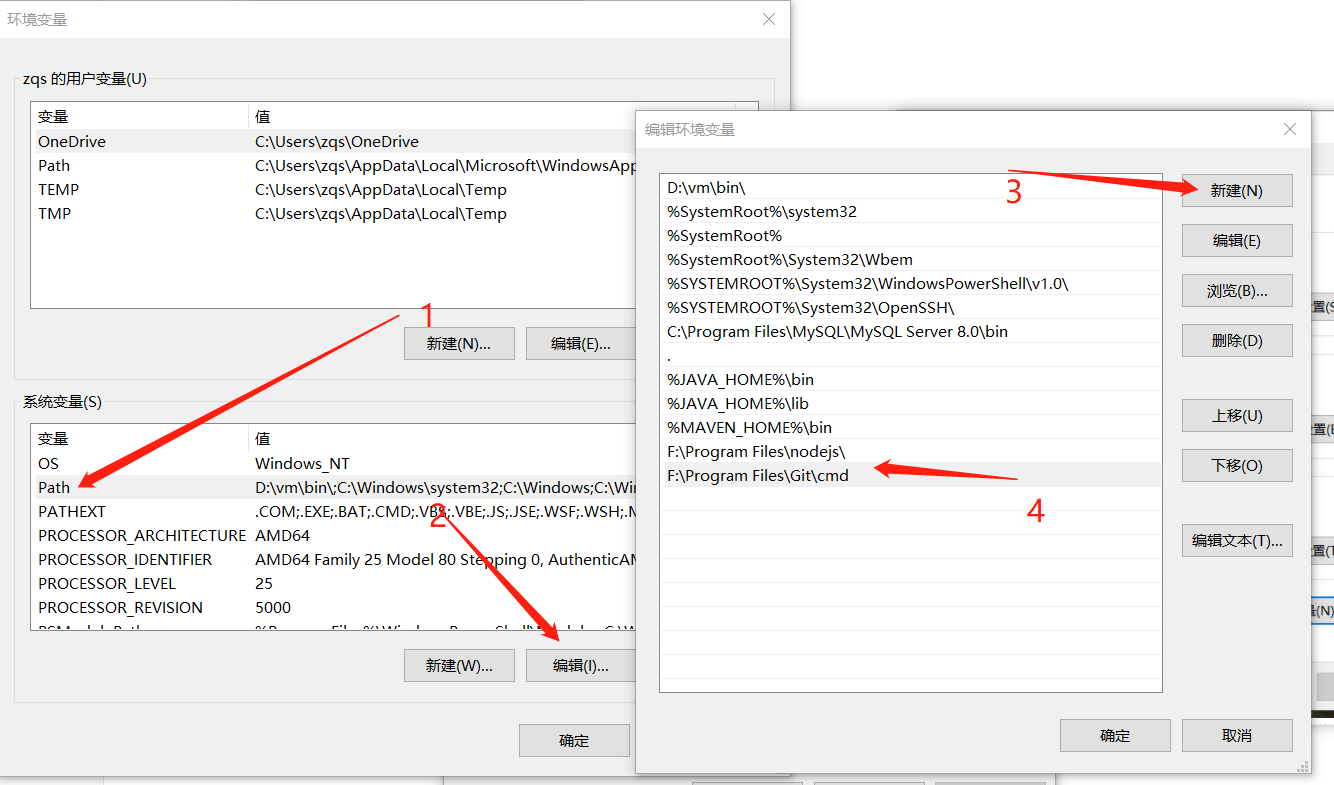Viewport: 1334px width, 785px height.
Task: Select the single dot path entry
Action: pos(911,355)
